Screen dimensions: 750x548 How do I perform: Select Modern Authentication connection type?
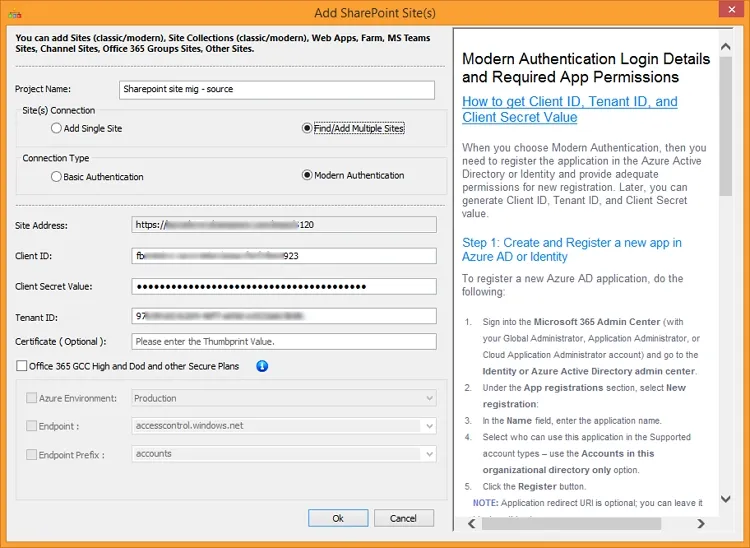(307, 176)
